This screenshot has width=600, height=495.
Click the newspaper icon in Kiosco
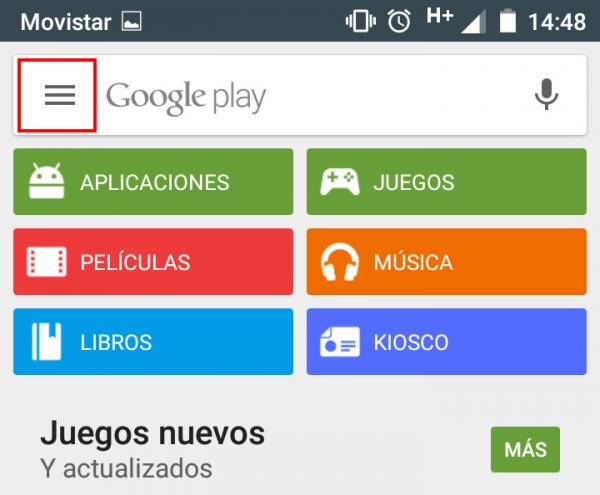339,342
